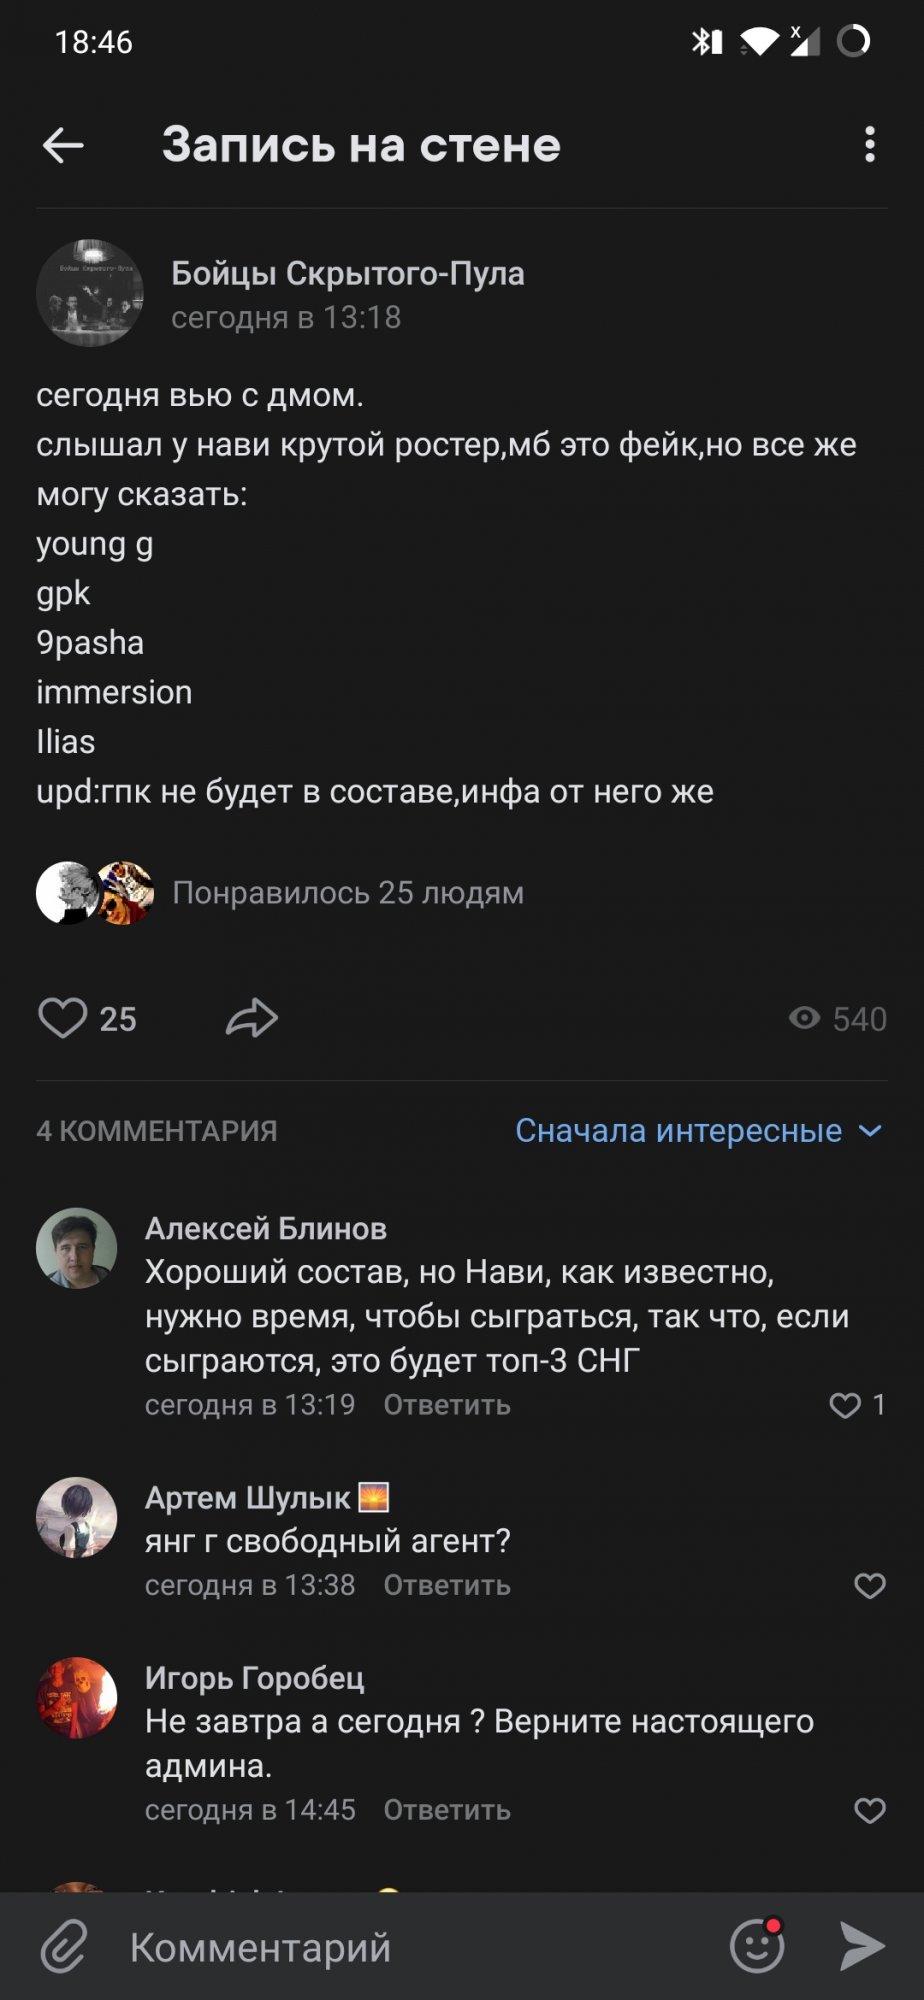Like Алексей Блинов's comment heart
The width and height of the screenshot is (924, 2000).
pyautogui.click(x=845, y=1405)
